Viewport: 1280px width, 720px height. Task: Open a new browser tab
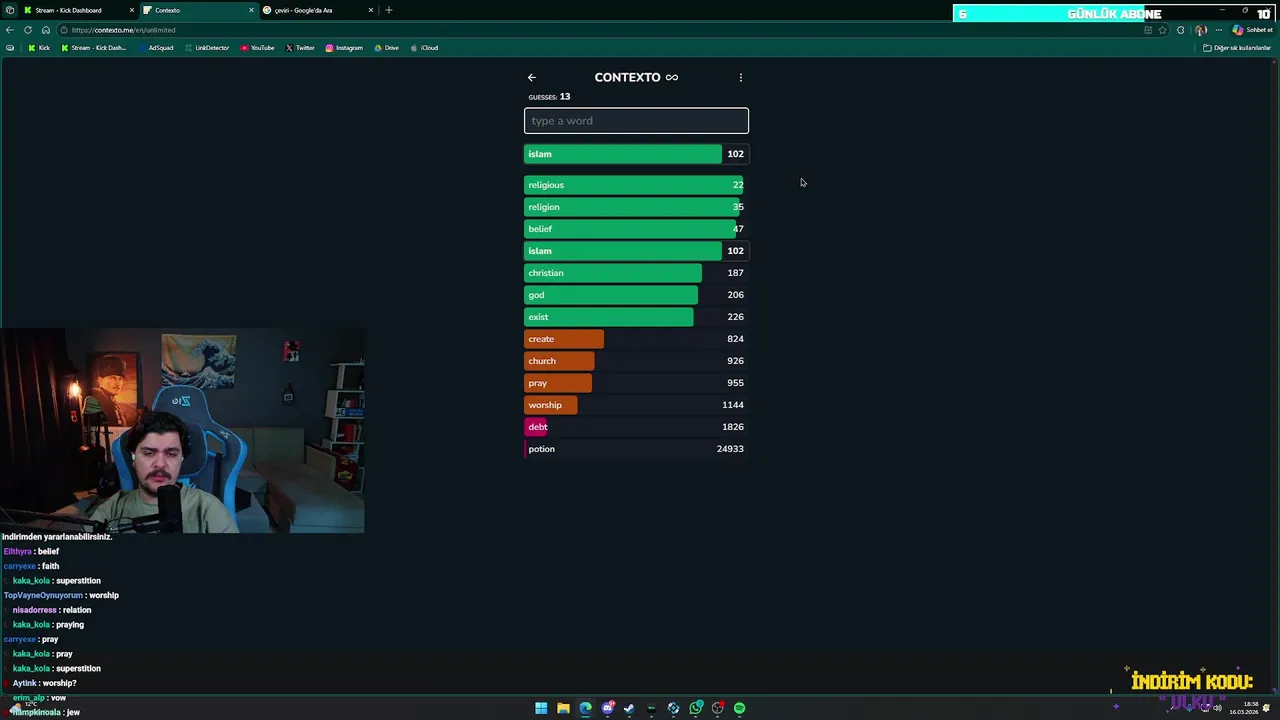[389, 10]
